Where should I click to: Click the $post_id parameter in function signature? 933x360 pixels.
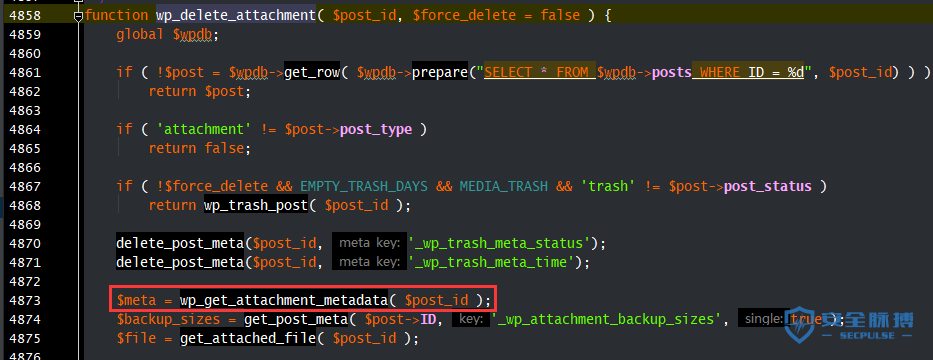tap(364, 15)
